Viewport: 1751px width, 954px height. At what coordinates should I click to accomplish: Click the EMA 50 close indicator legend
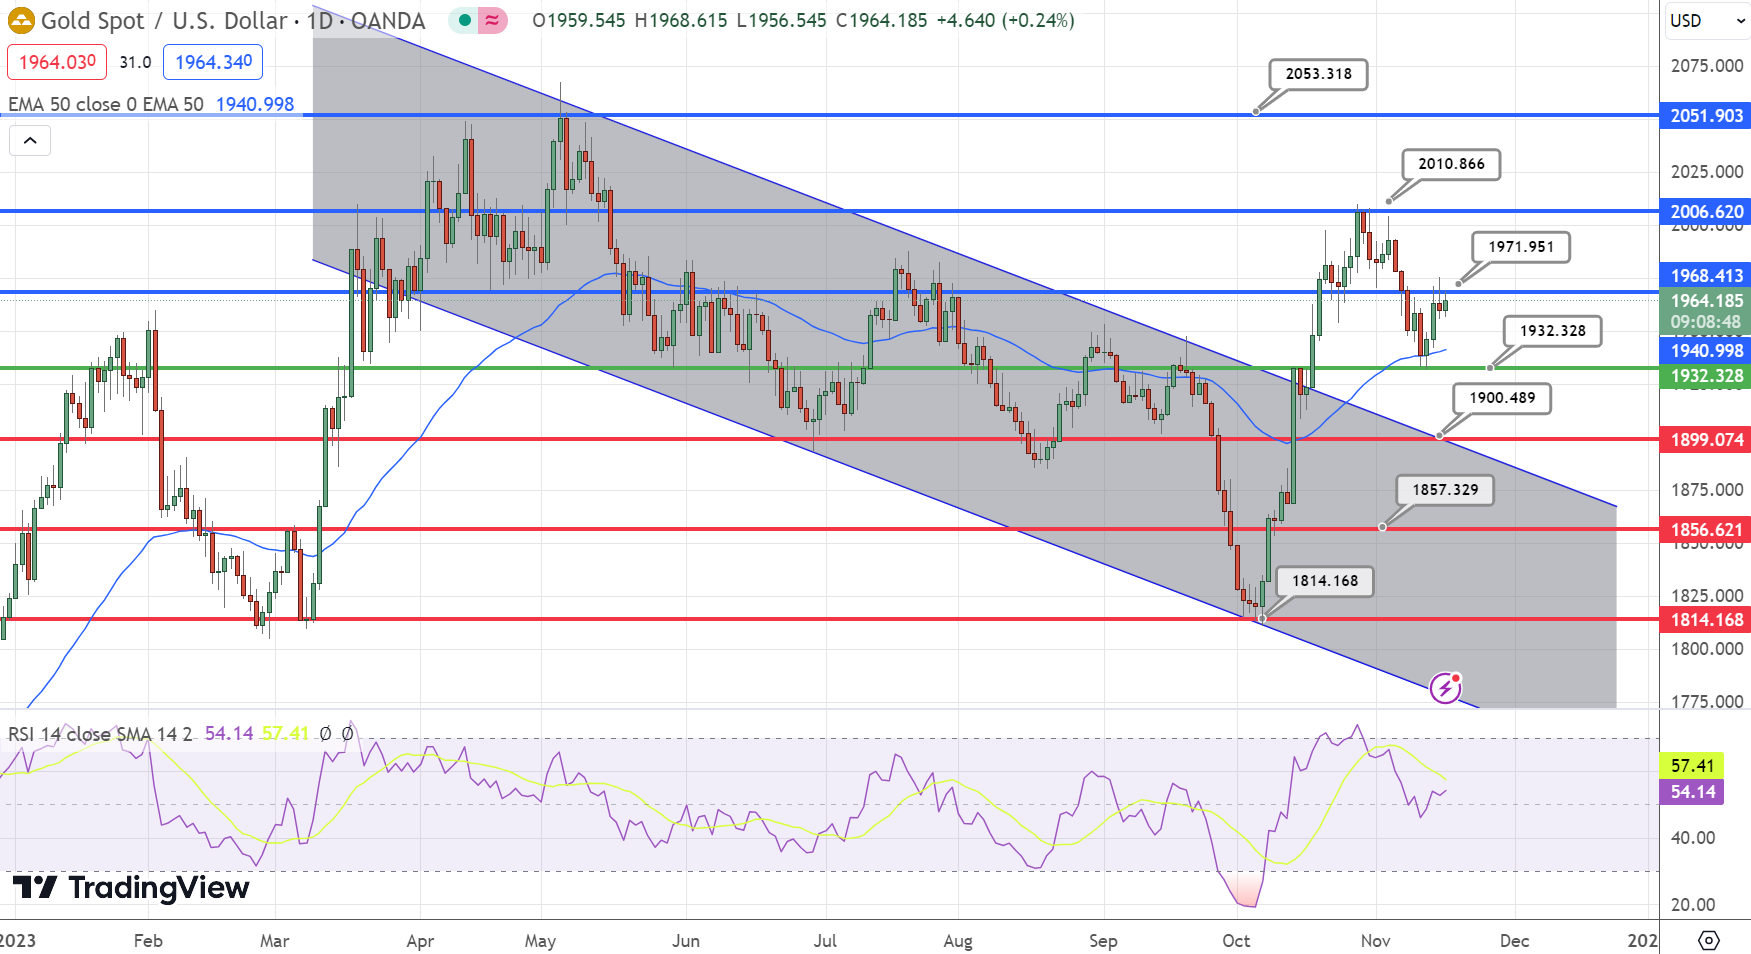click(106, 104)
